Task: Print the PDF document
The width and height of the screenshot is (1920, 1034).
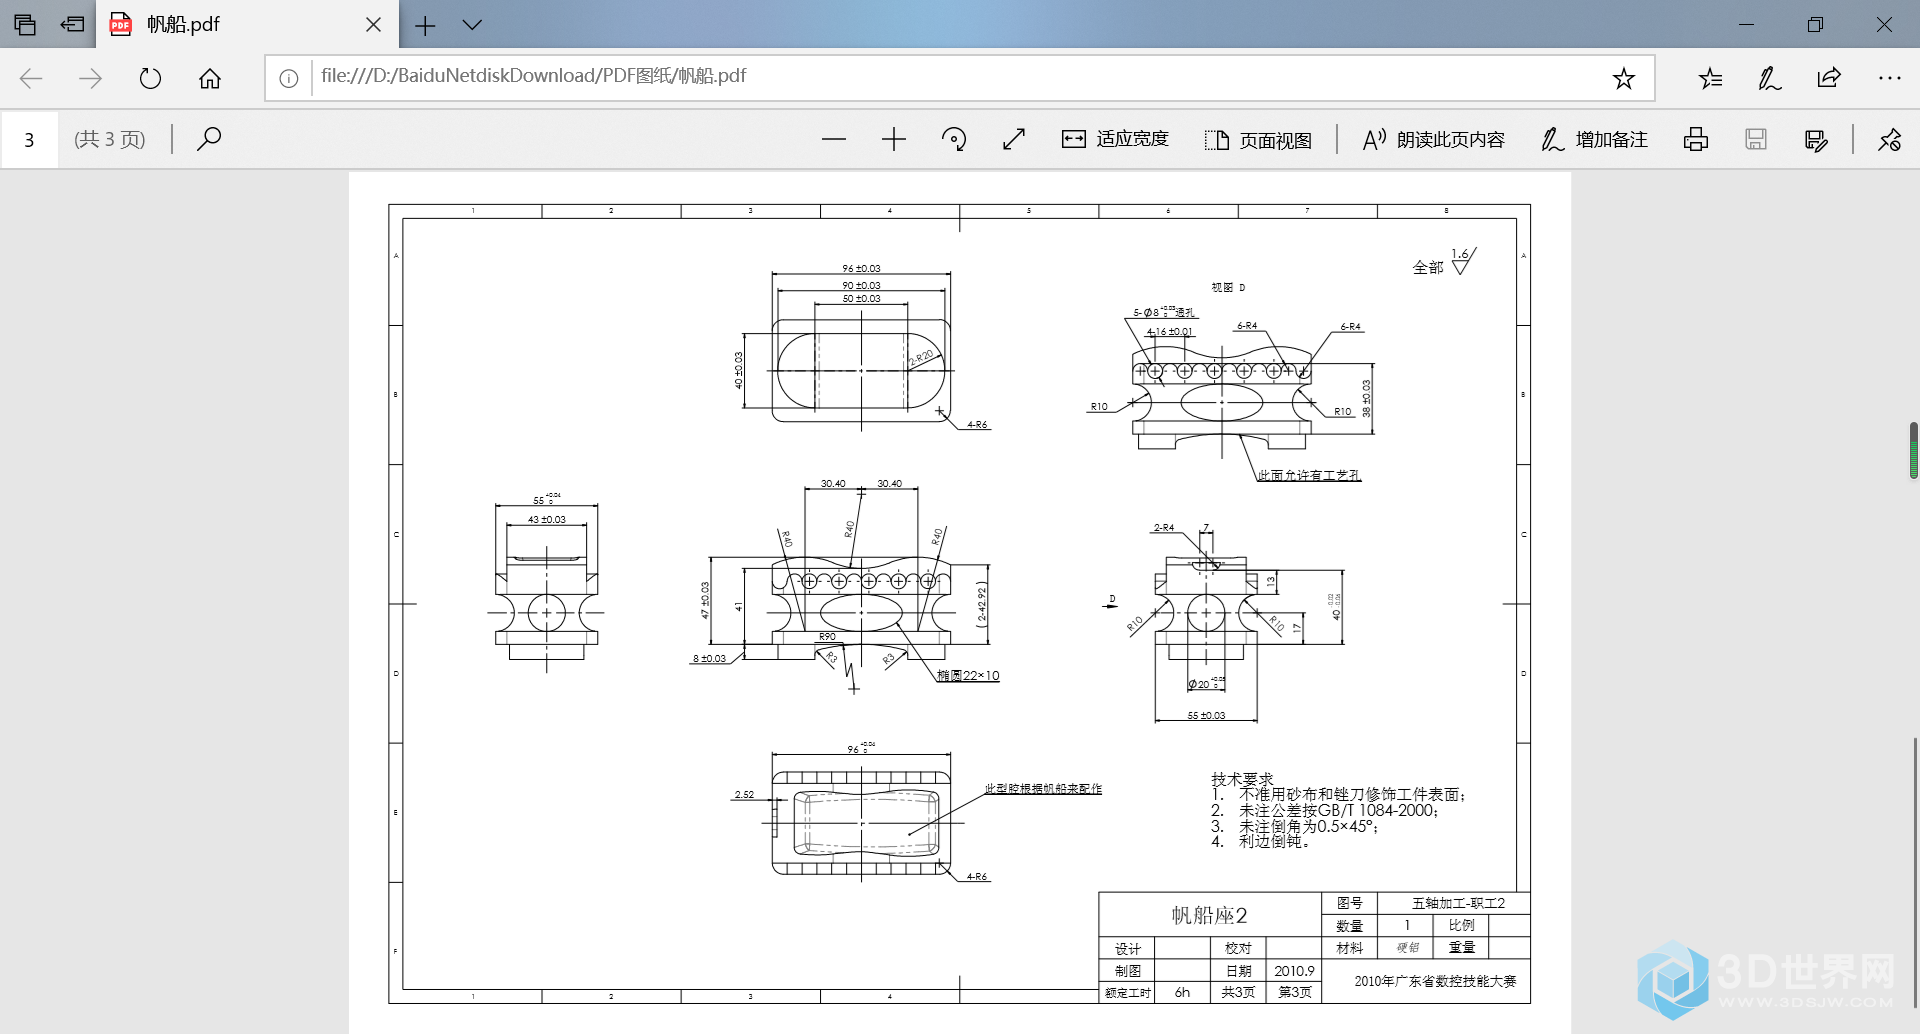Action: [1696, 139]
